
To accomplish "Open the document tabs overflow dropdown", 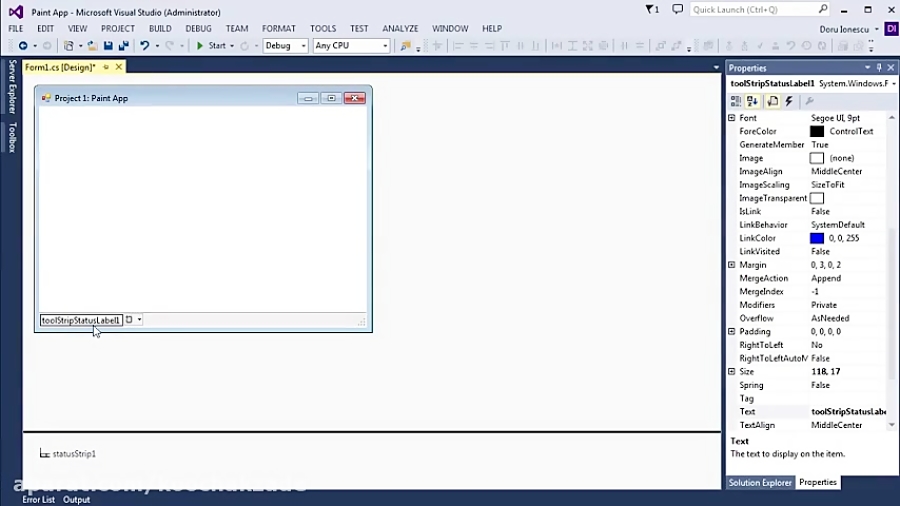I will pyautogui.click(x=716, y=68).
